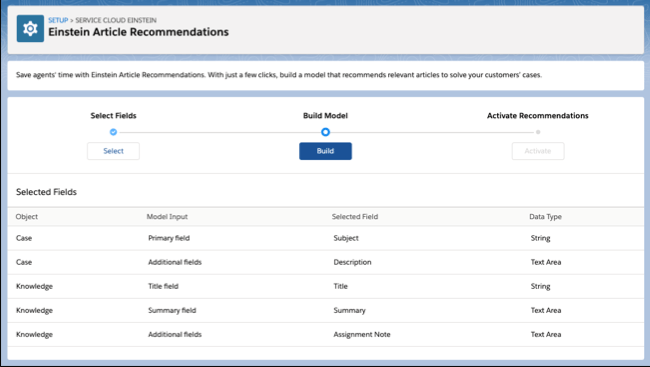Click String type in Title row

tap(541, 286)
